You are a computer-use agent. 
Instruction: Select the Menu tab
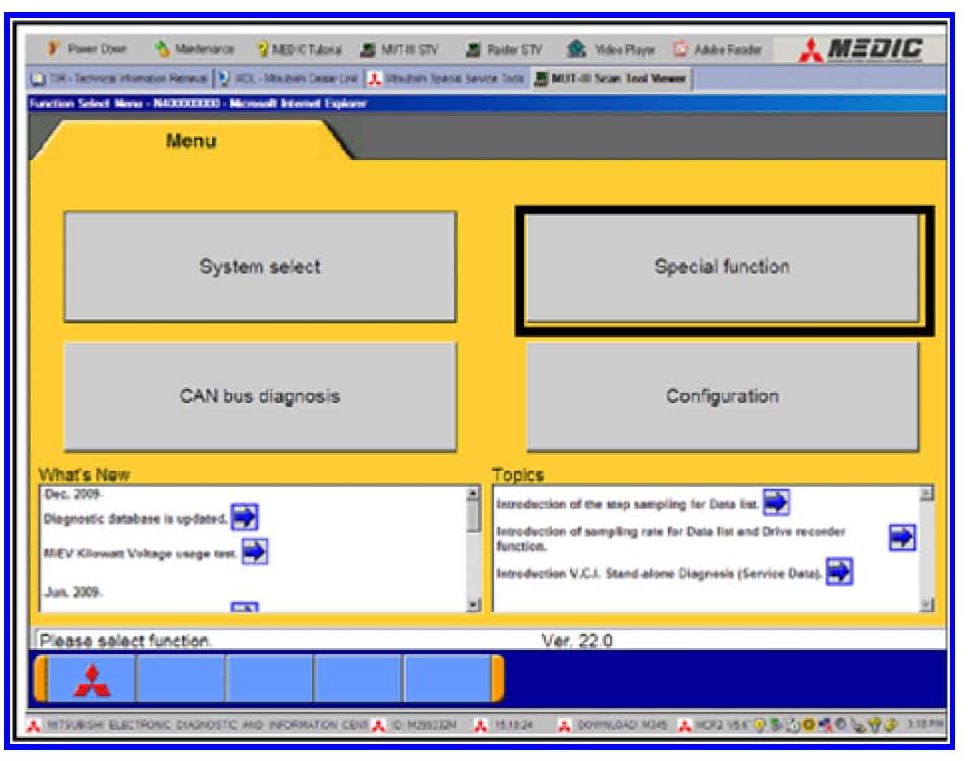pyautogui.click(x=190, y=142)
